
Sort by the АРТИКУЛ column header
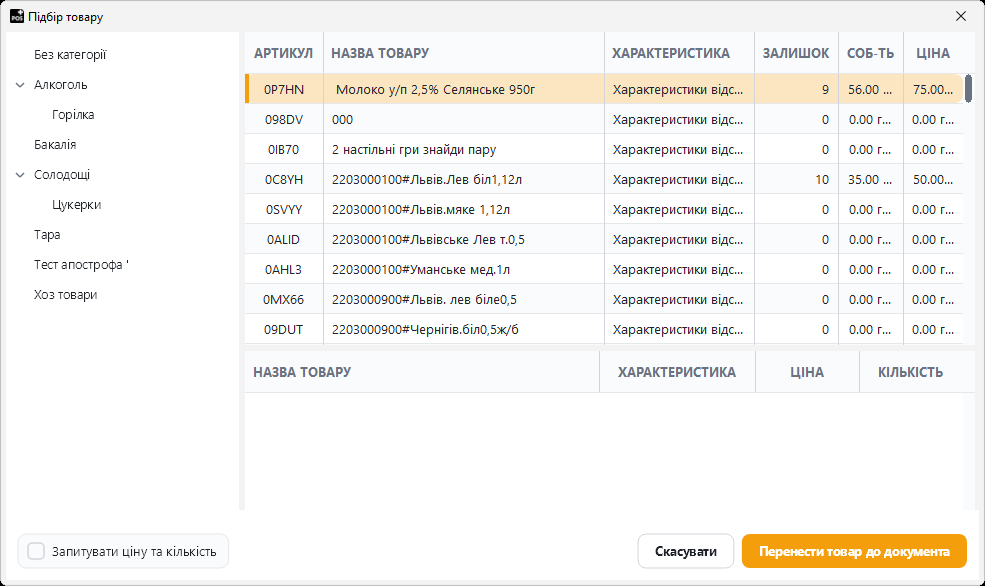point(283,53)
